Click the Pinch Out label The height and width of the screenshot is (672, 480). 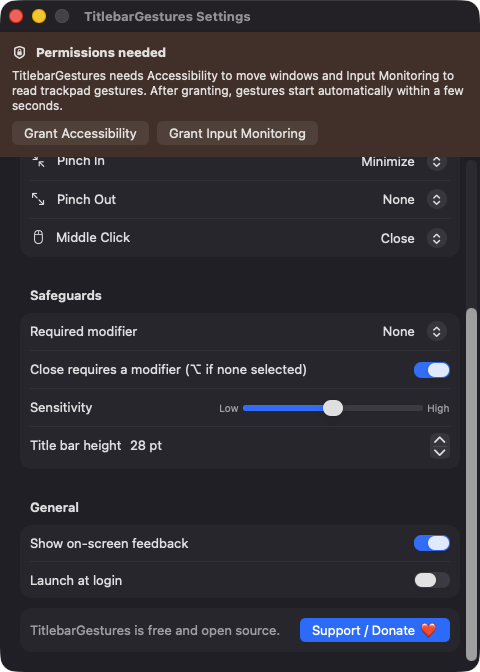86,199
